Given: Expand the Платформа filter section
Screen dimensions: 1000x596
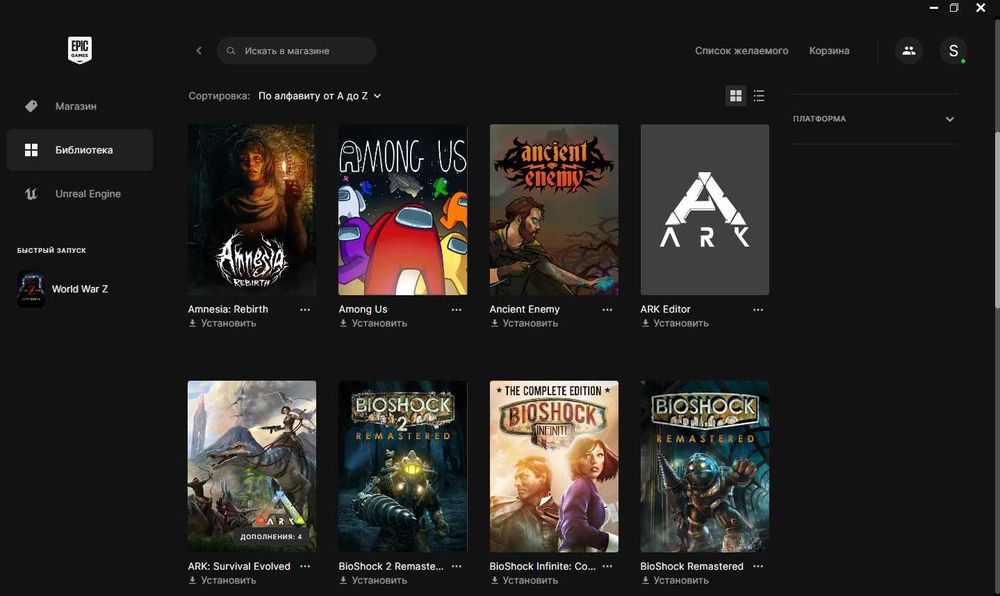Looking at the screenshot, I should (874, 119).
